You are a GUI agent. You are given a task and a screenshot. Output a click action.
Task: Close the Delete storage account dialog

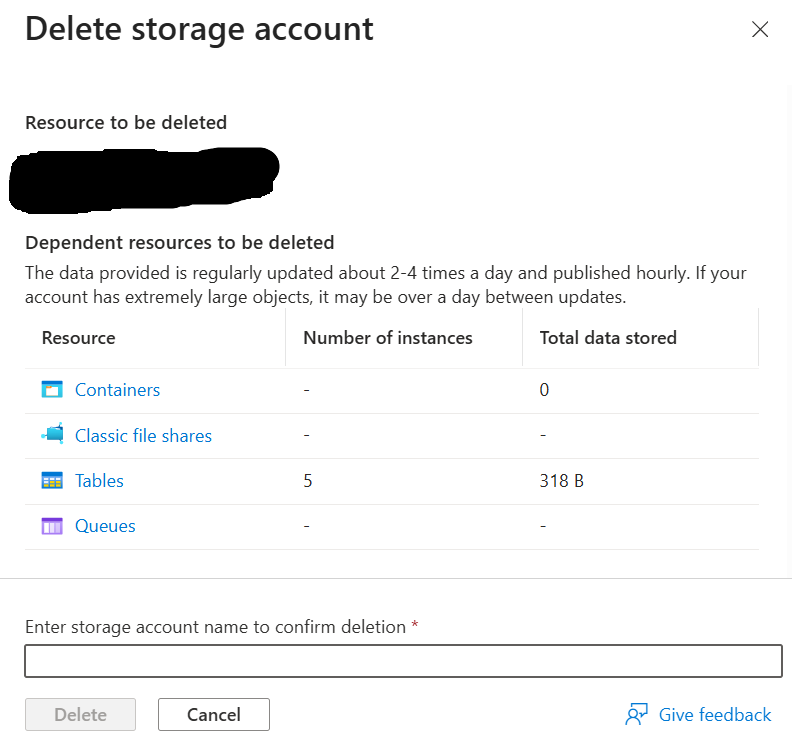point(760,29)
